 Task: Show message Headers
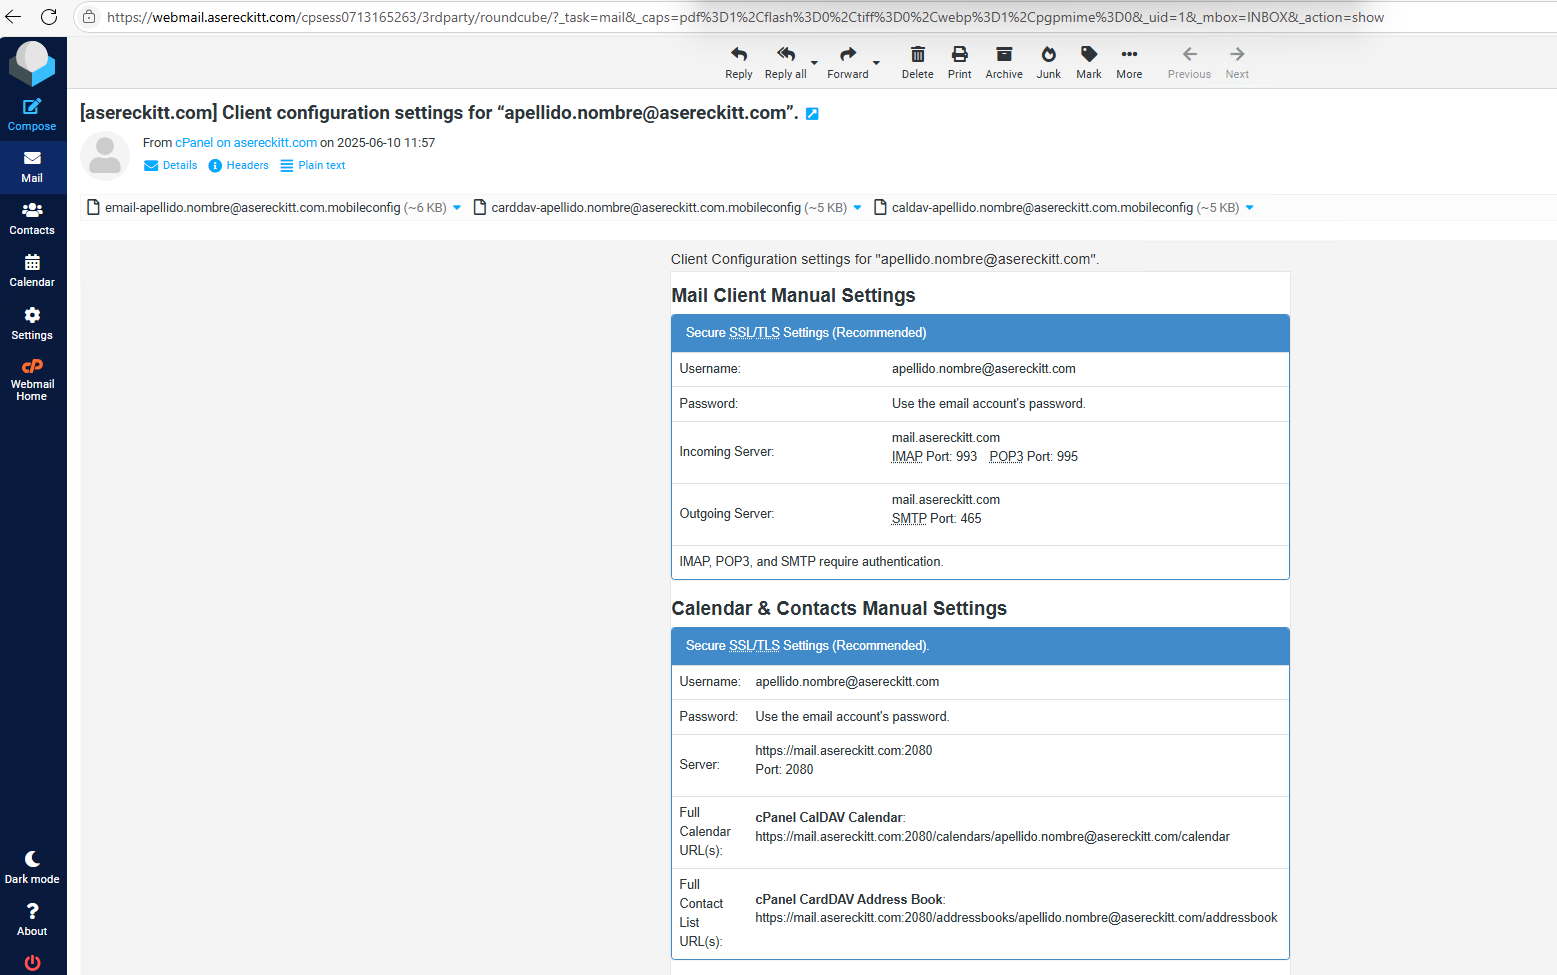[238, 166]
